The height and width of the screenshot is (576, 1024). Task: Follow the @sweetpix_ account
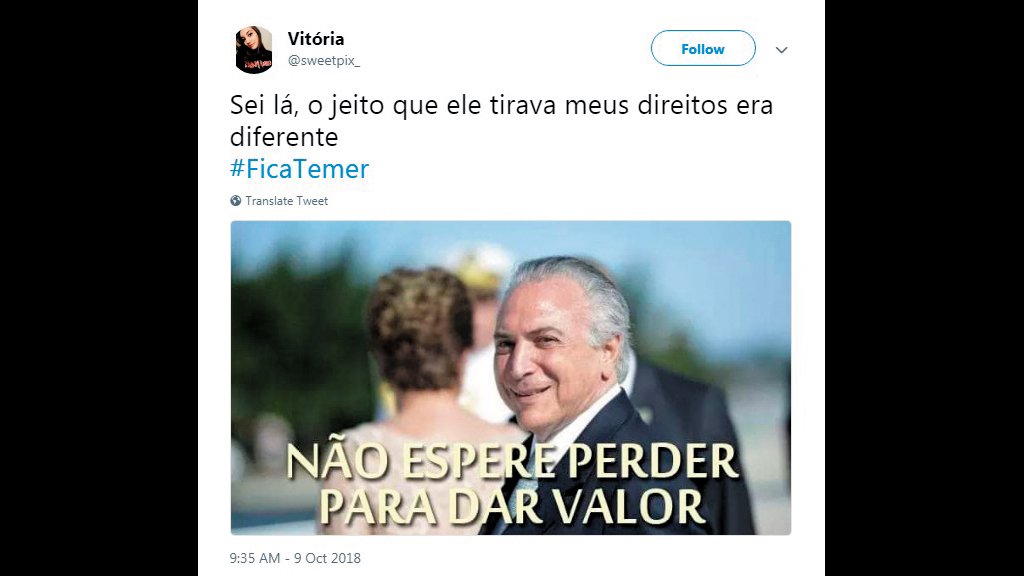[703, 48]
